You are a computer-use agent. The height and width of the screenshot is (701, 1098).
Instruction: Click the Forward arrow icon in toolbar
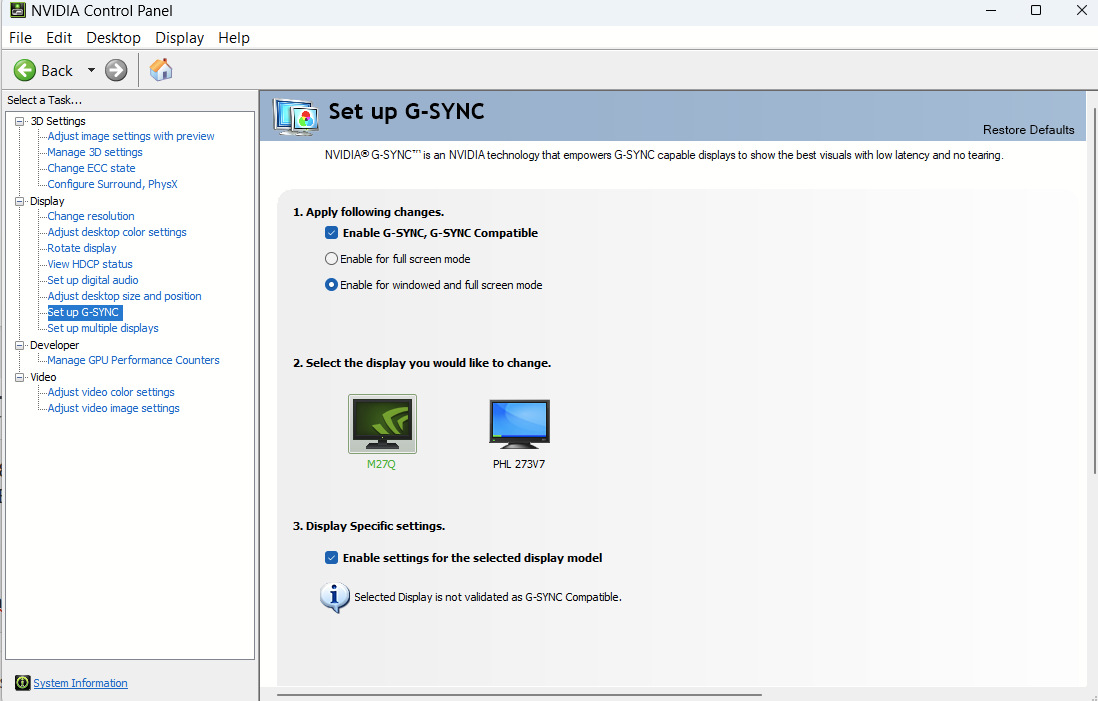(116, 70)
